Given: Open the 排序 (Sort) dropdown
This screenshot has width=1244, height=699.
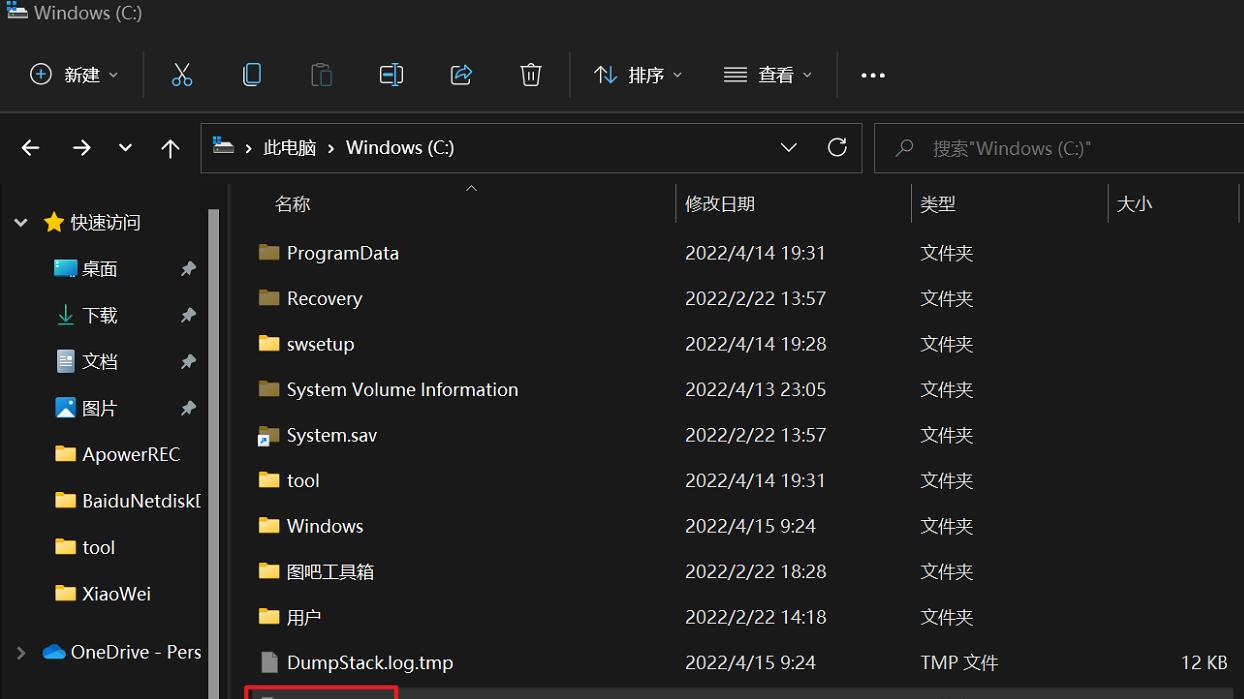Looking at the screenshot, I should 638,75.
